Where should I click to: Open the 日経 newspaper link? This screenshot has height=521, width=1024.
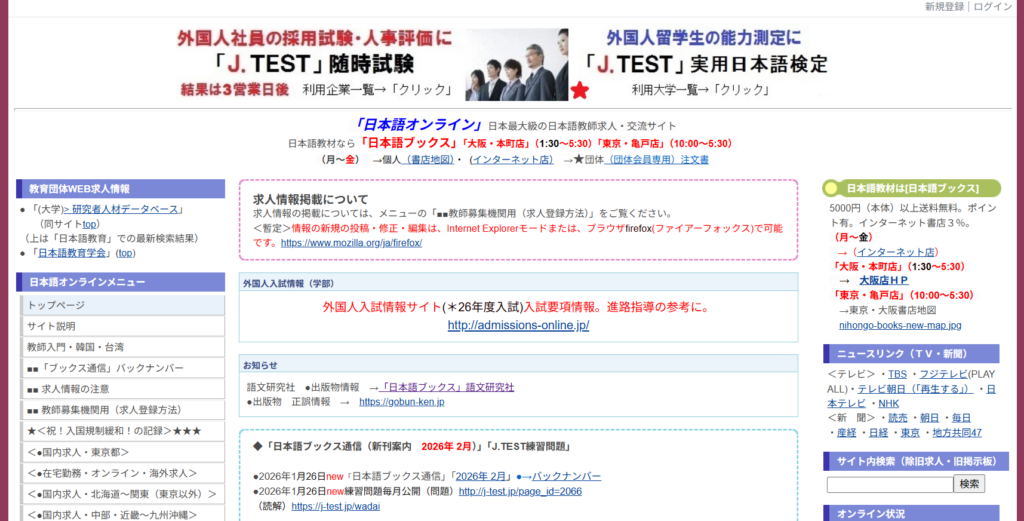[878, 433]
